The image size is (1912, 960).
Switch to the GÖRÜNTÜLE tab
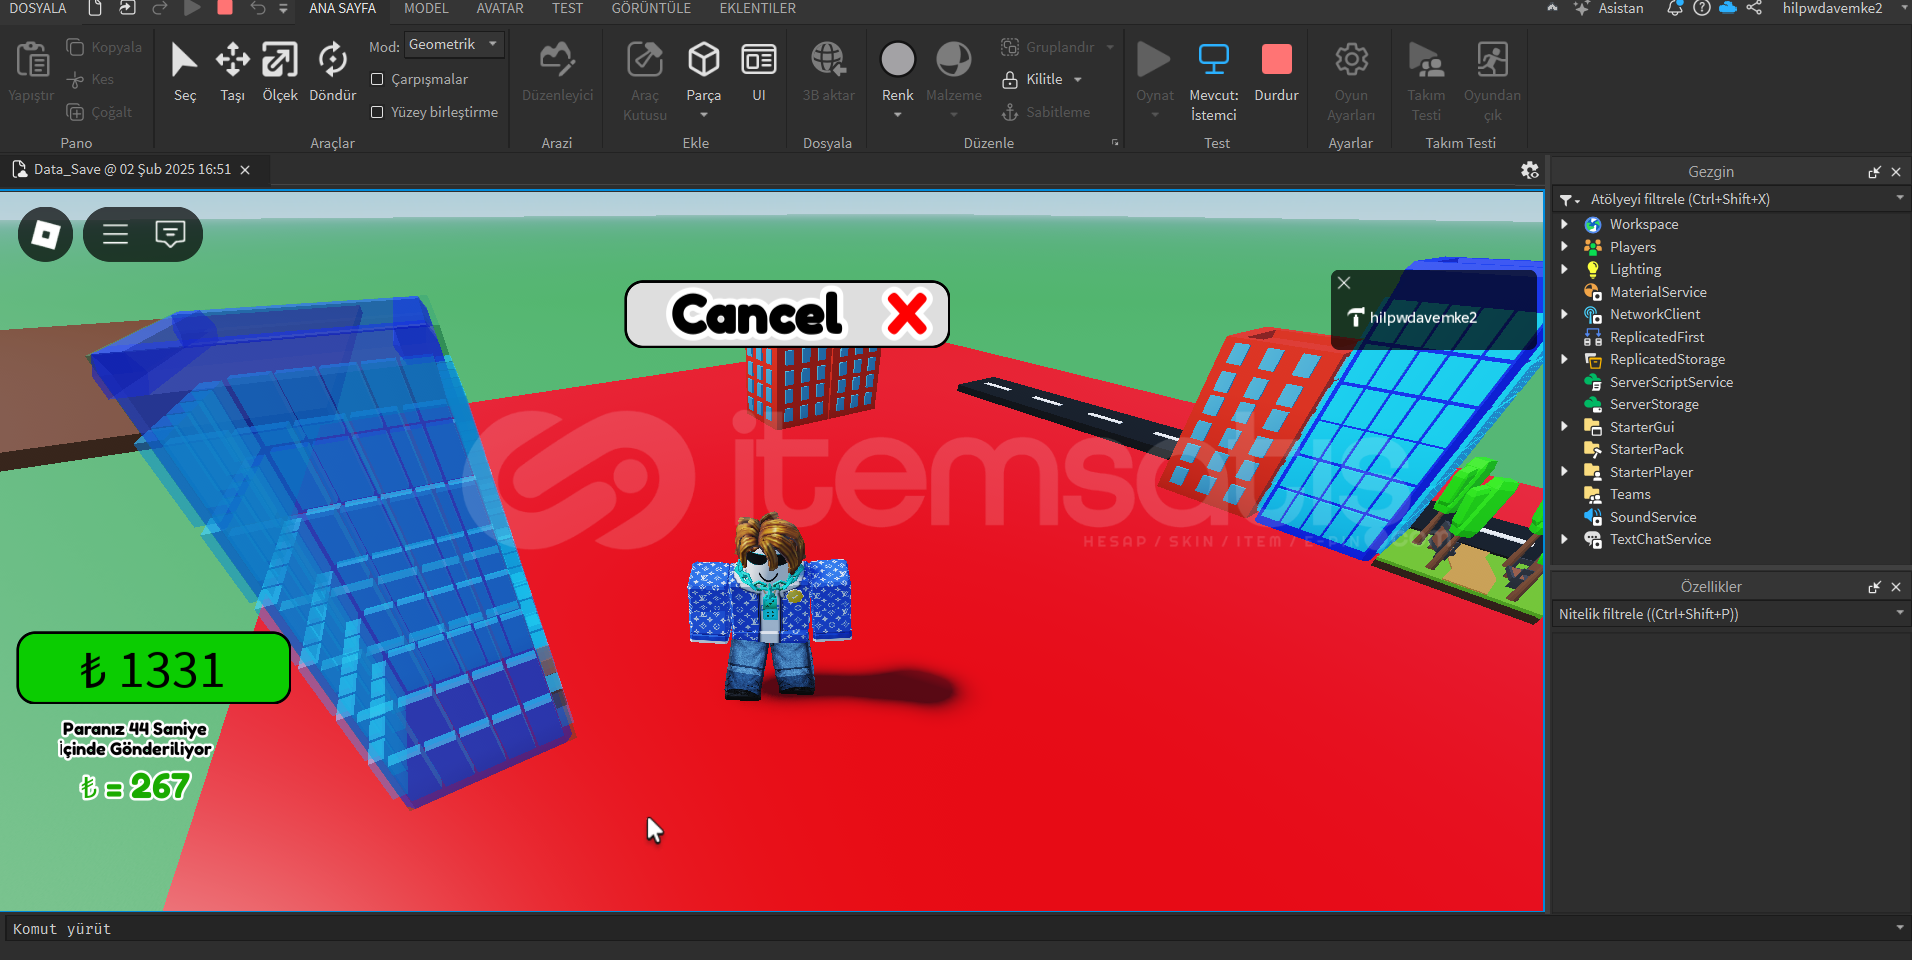pyautogui.click(x=651, y=8)
